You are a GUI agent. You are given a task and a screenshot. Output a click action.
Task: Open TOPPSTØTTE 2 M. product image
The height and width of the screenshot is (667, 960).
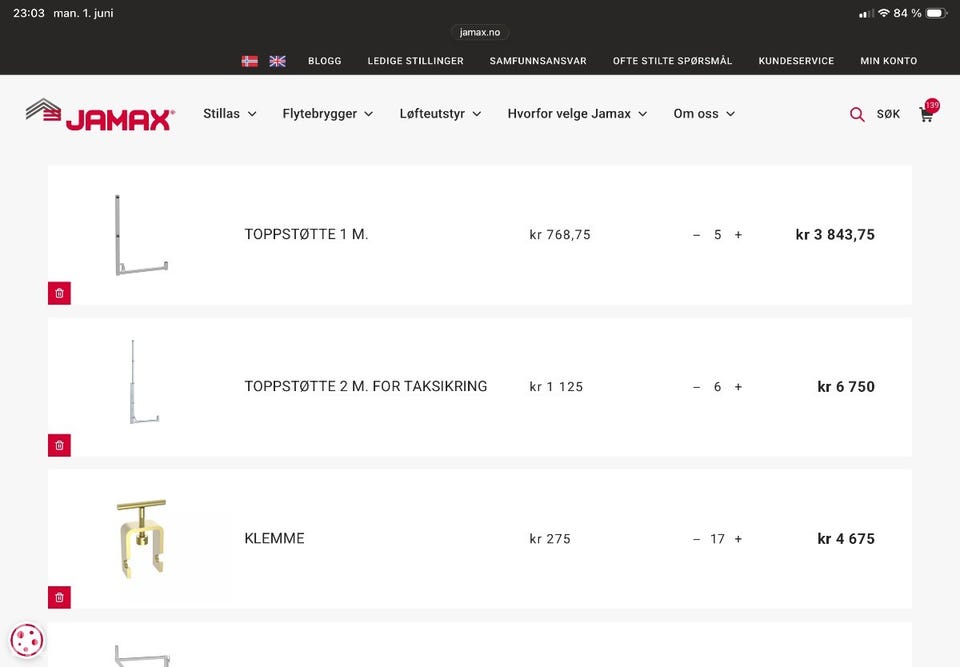(x=144, y=382)
